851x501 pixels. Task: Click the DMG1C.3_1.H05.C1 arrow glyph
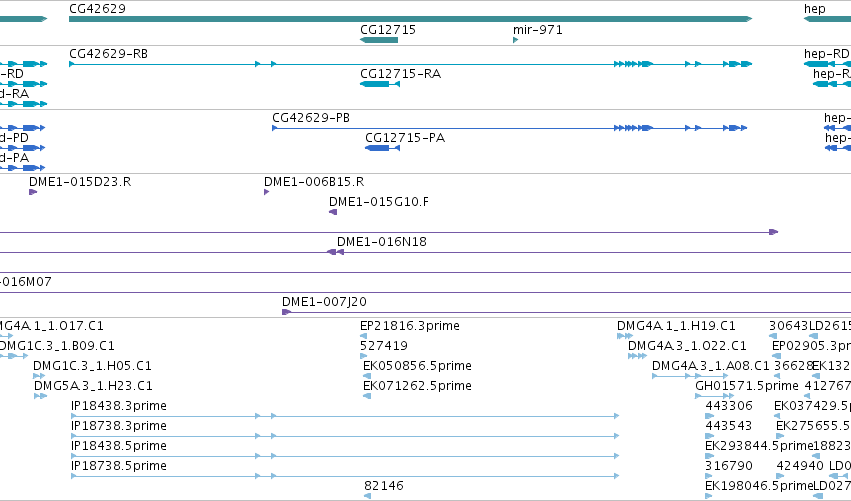point(39,376)
